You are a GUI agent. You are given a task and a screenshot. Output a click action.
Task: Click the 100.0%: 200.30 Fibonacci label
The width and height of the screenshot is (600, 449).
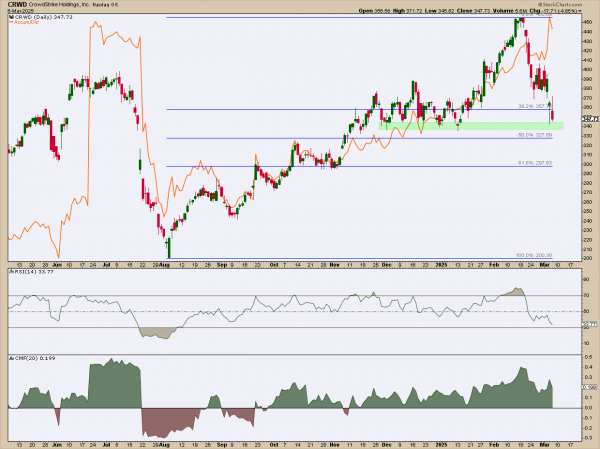click(x=534, y=255)
